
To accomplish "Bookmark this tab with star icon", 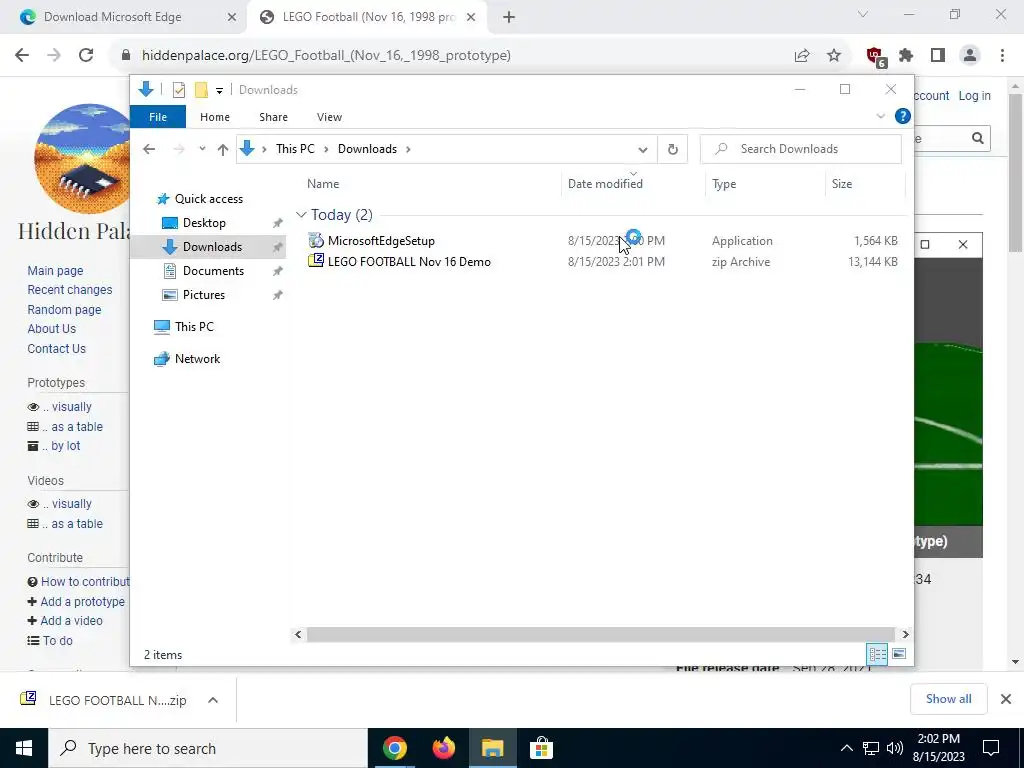I will coord(834,56).
